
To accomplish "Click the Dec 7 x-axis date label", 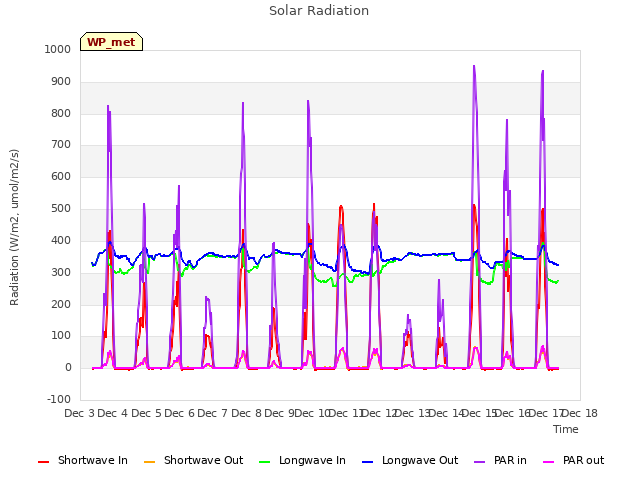I will point(212,413).
